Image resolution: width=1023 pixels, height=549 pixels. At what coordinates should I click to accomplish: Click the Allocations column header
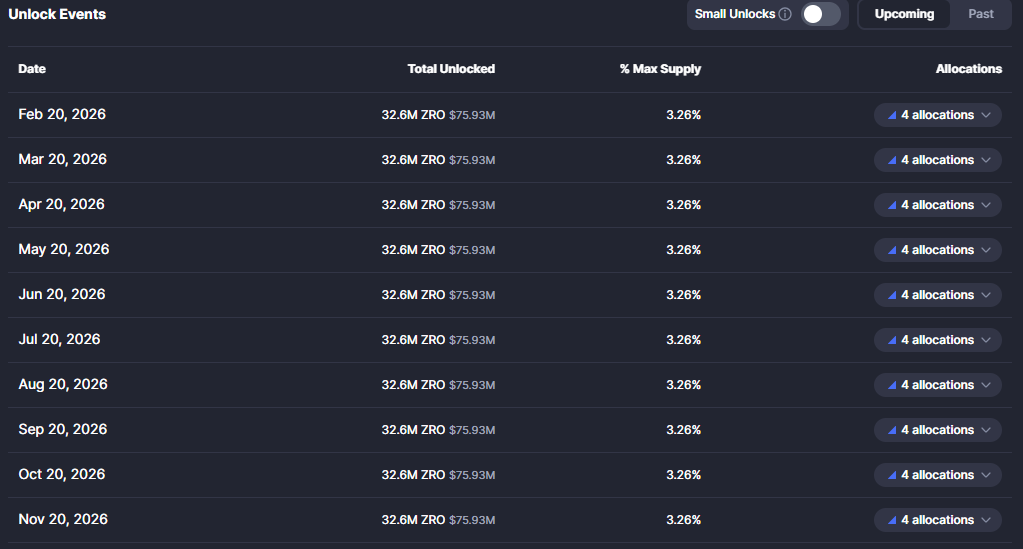(968, 69)
